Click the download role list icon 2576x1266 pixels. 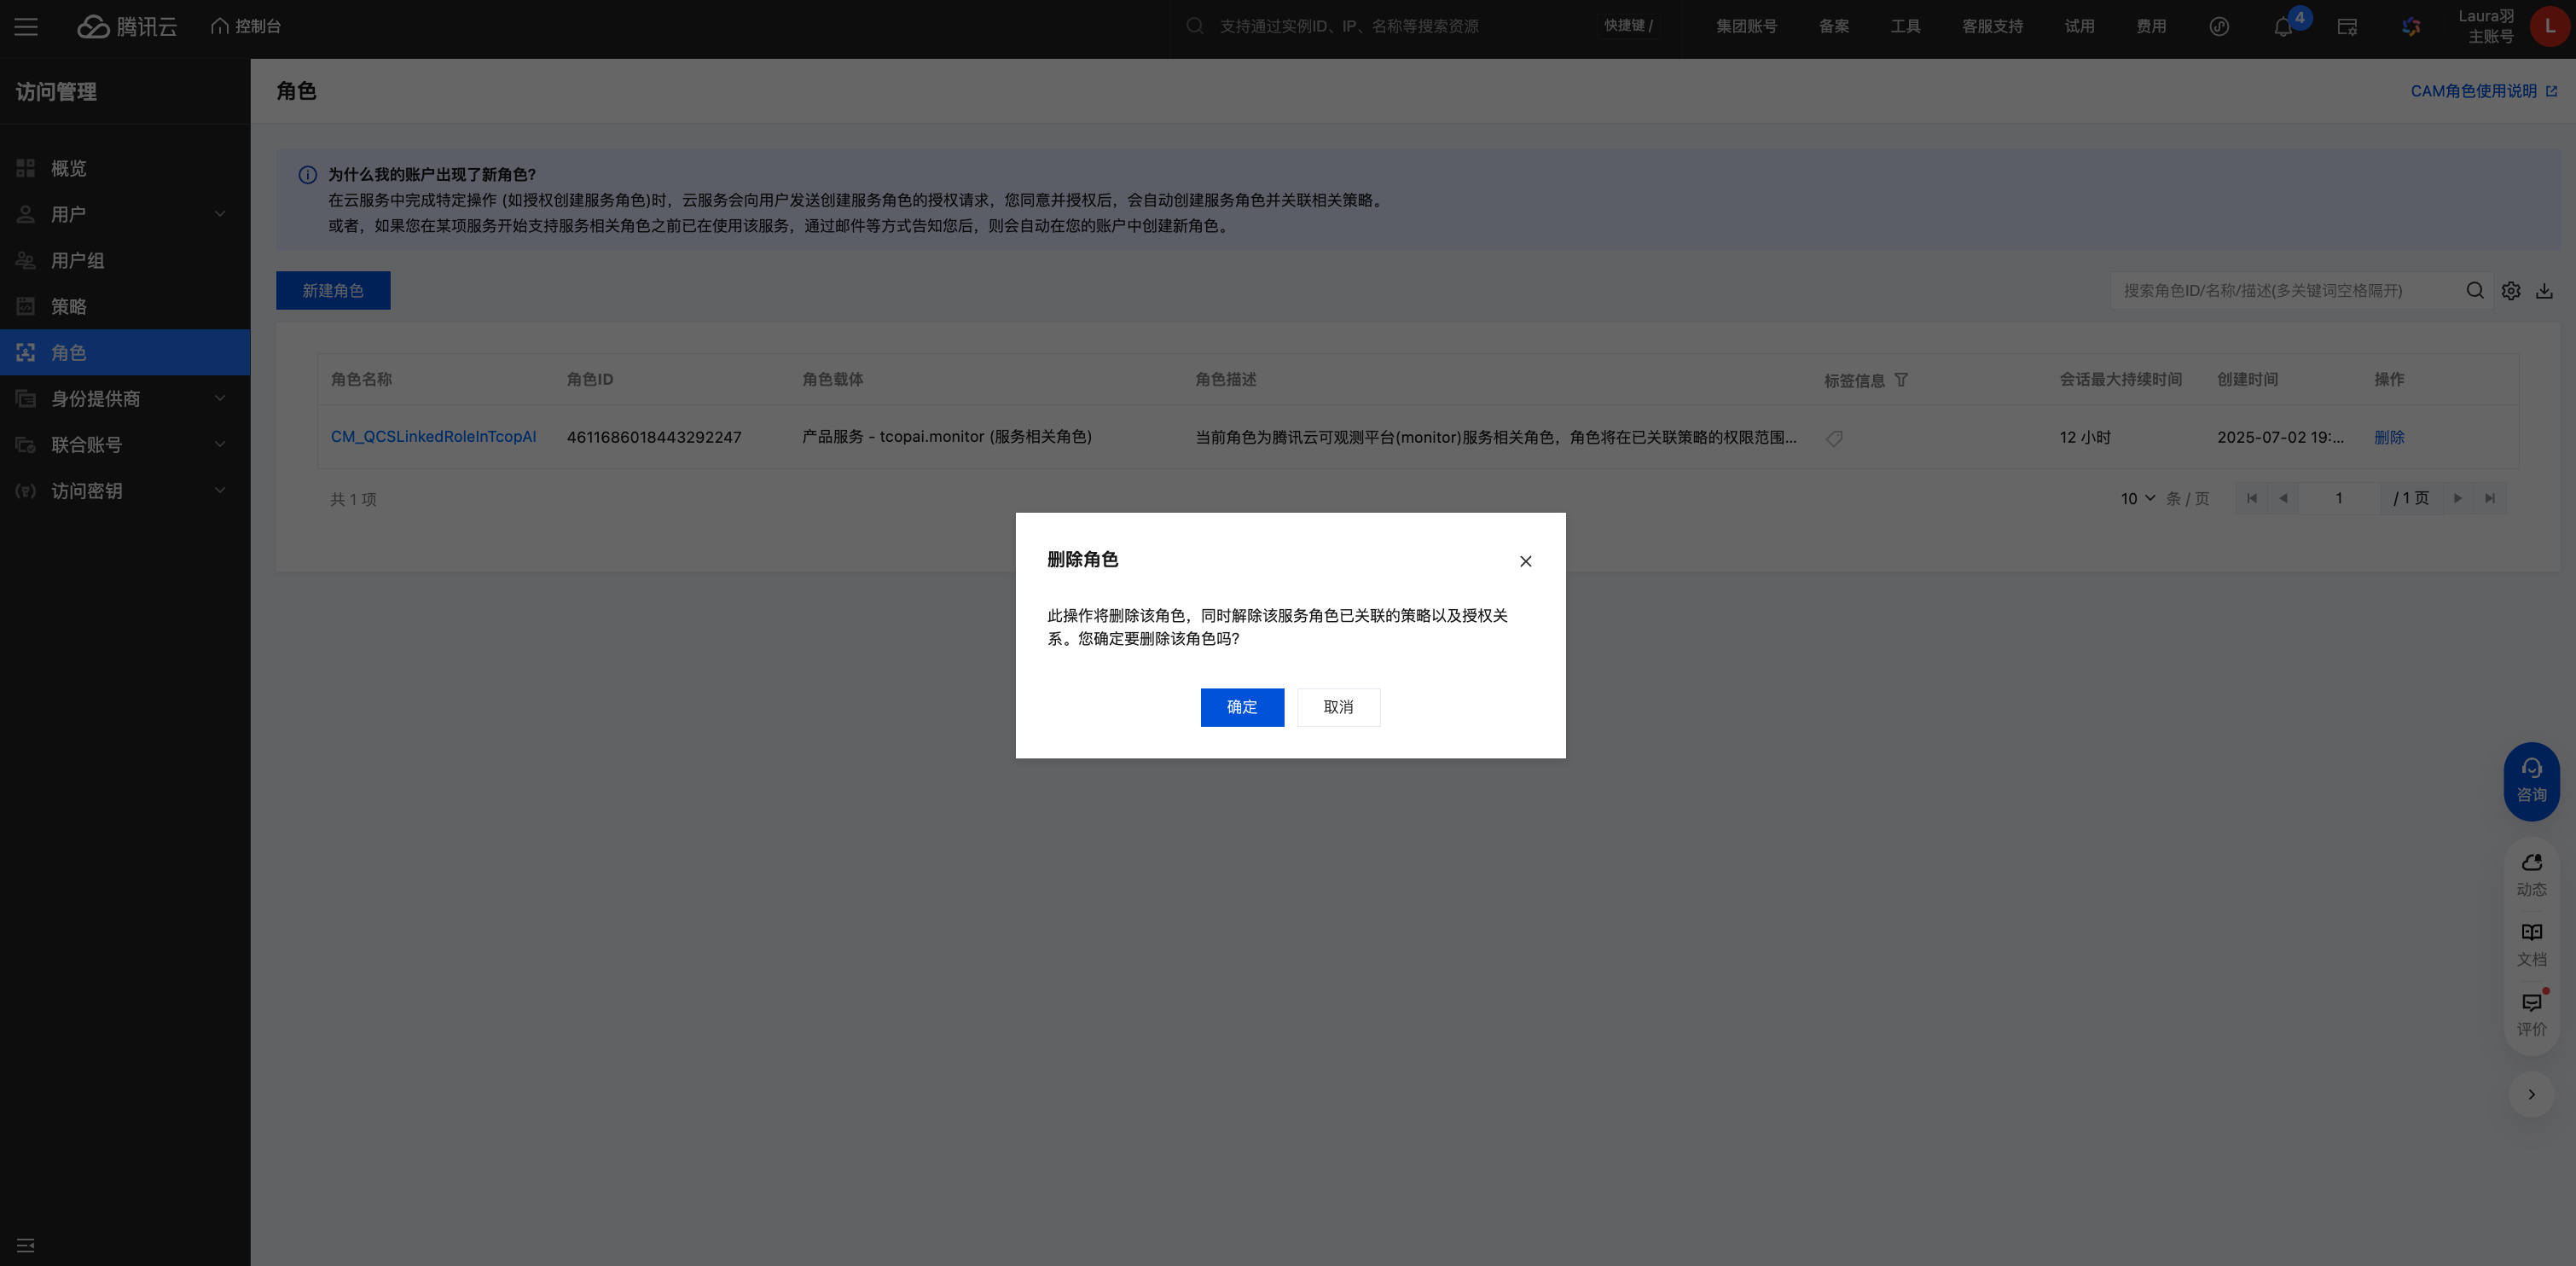pyautogui.click(x=2544, y=291)
